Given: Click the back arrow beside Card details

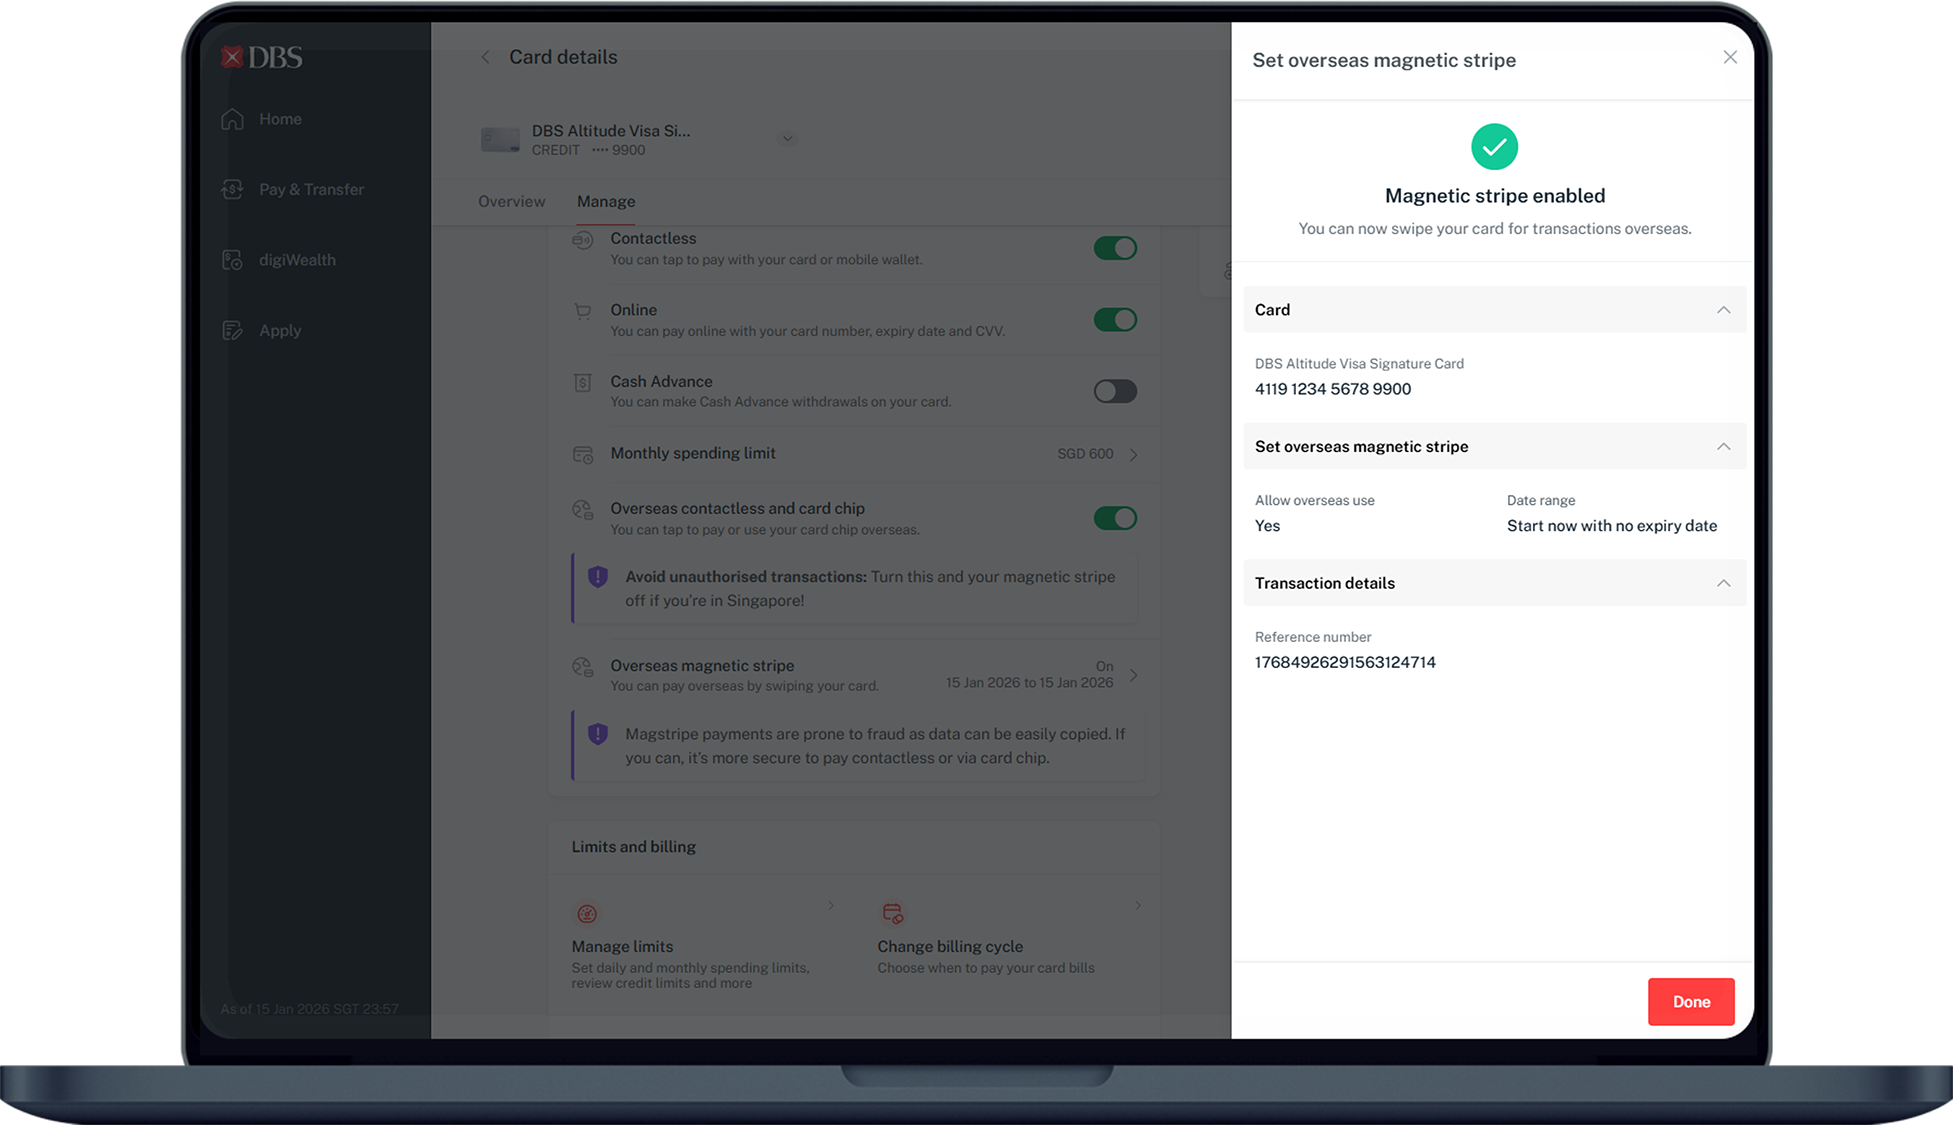Looking at the screenshot, I should (485, 57).
